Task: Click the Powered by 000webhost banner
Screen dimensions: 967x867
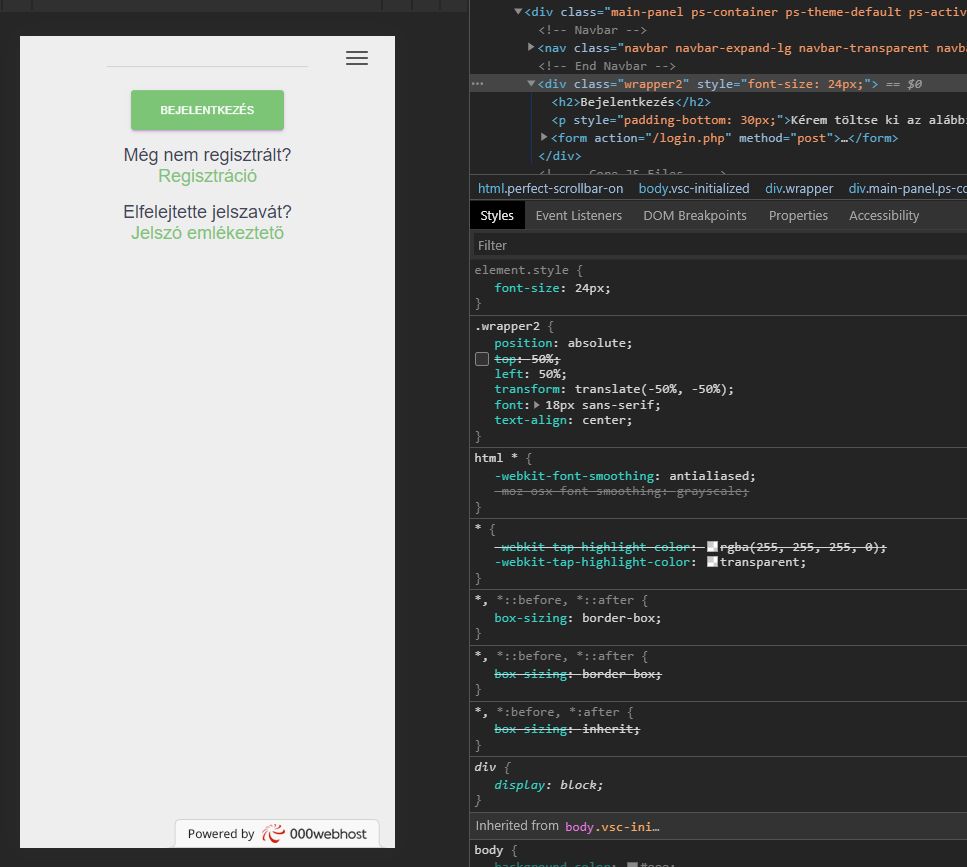Action: click(277, 834)
